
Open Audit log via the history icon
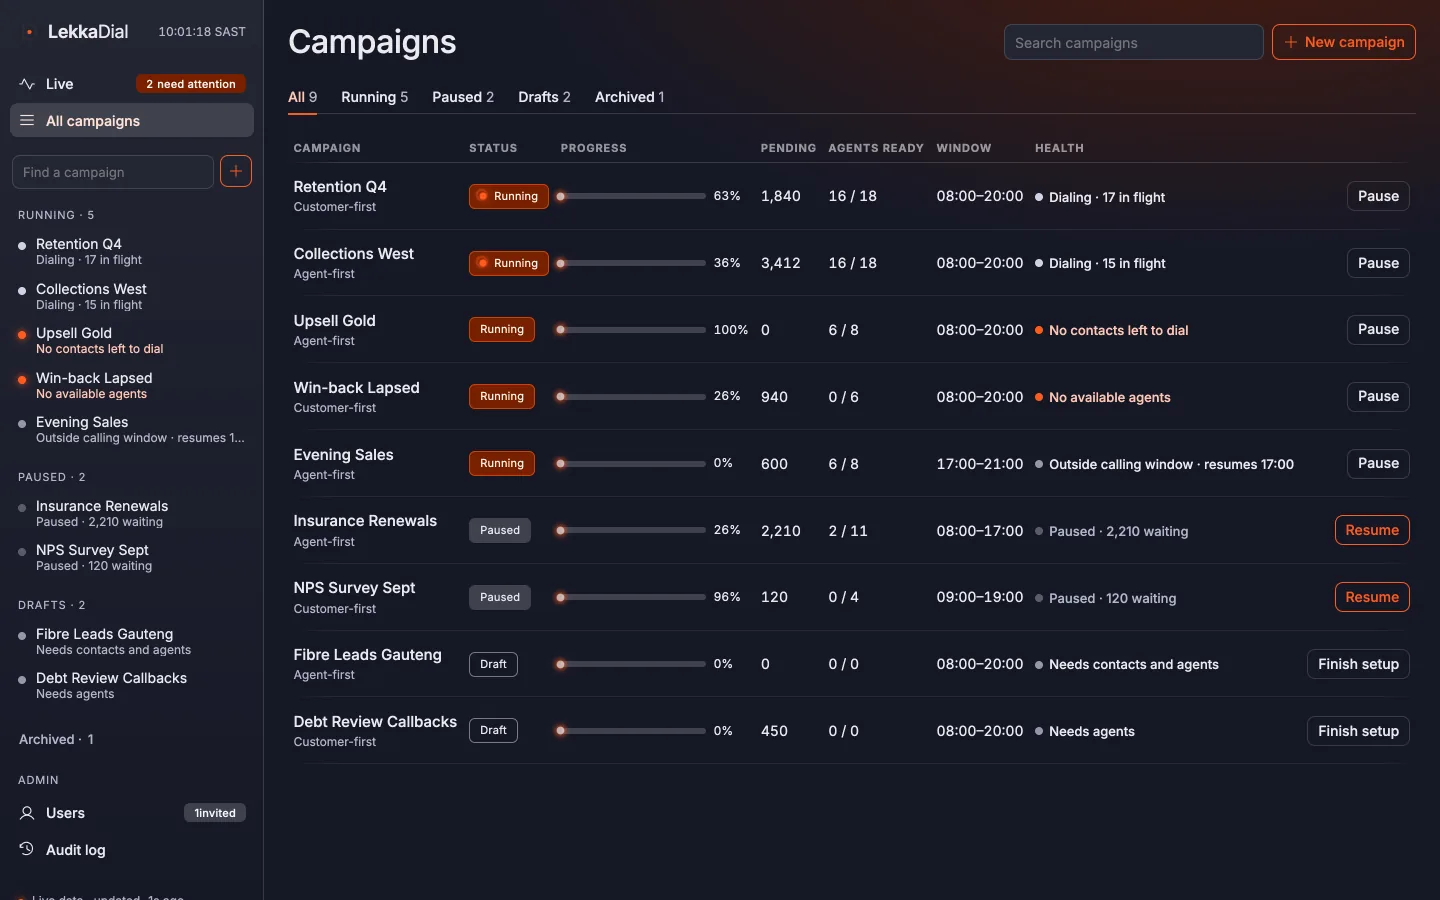27,849
